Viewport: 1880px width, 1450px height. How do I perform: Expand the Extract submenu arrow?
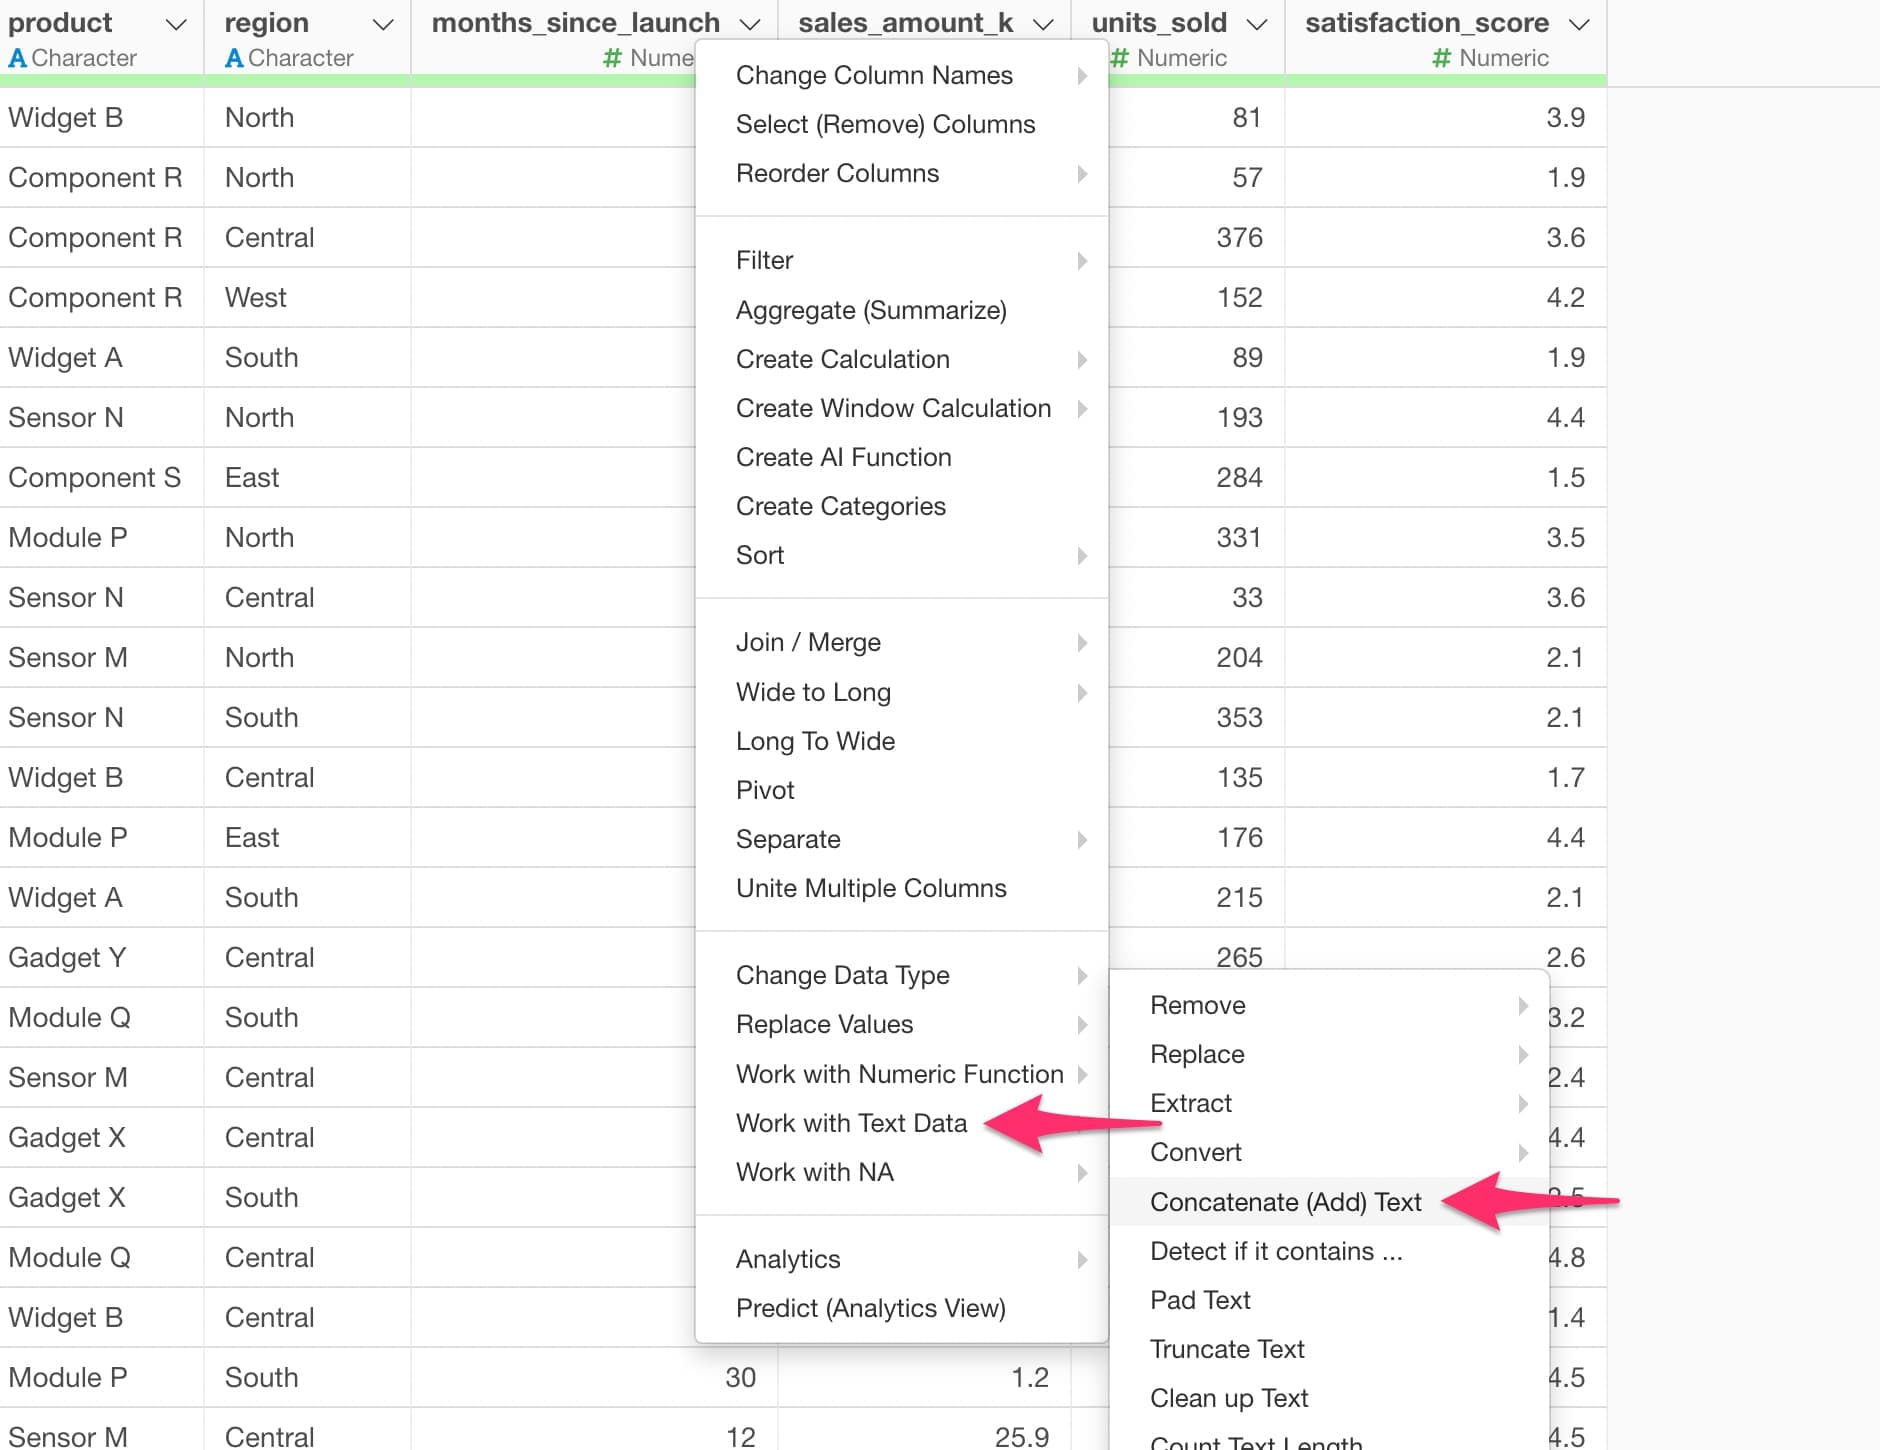pos(1522,1104)
